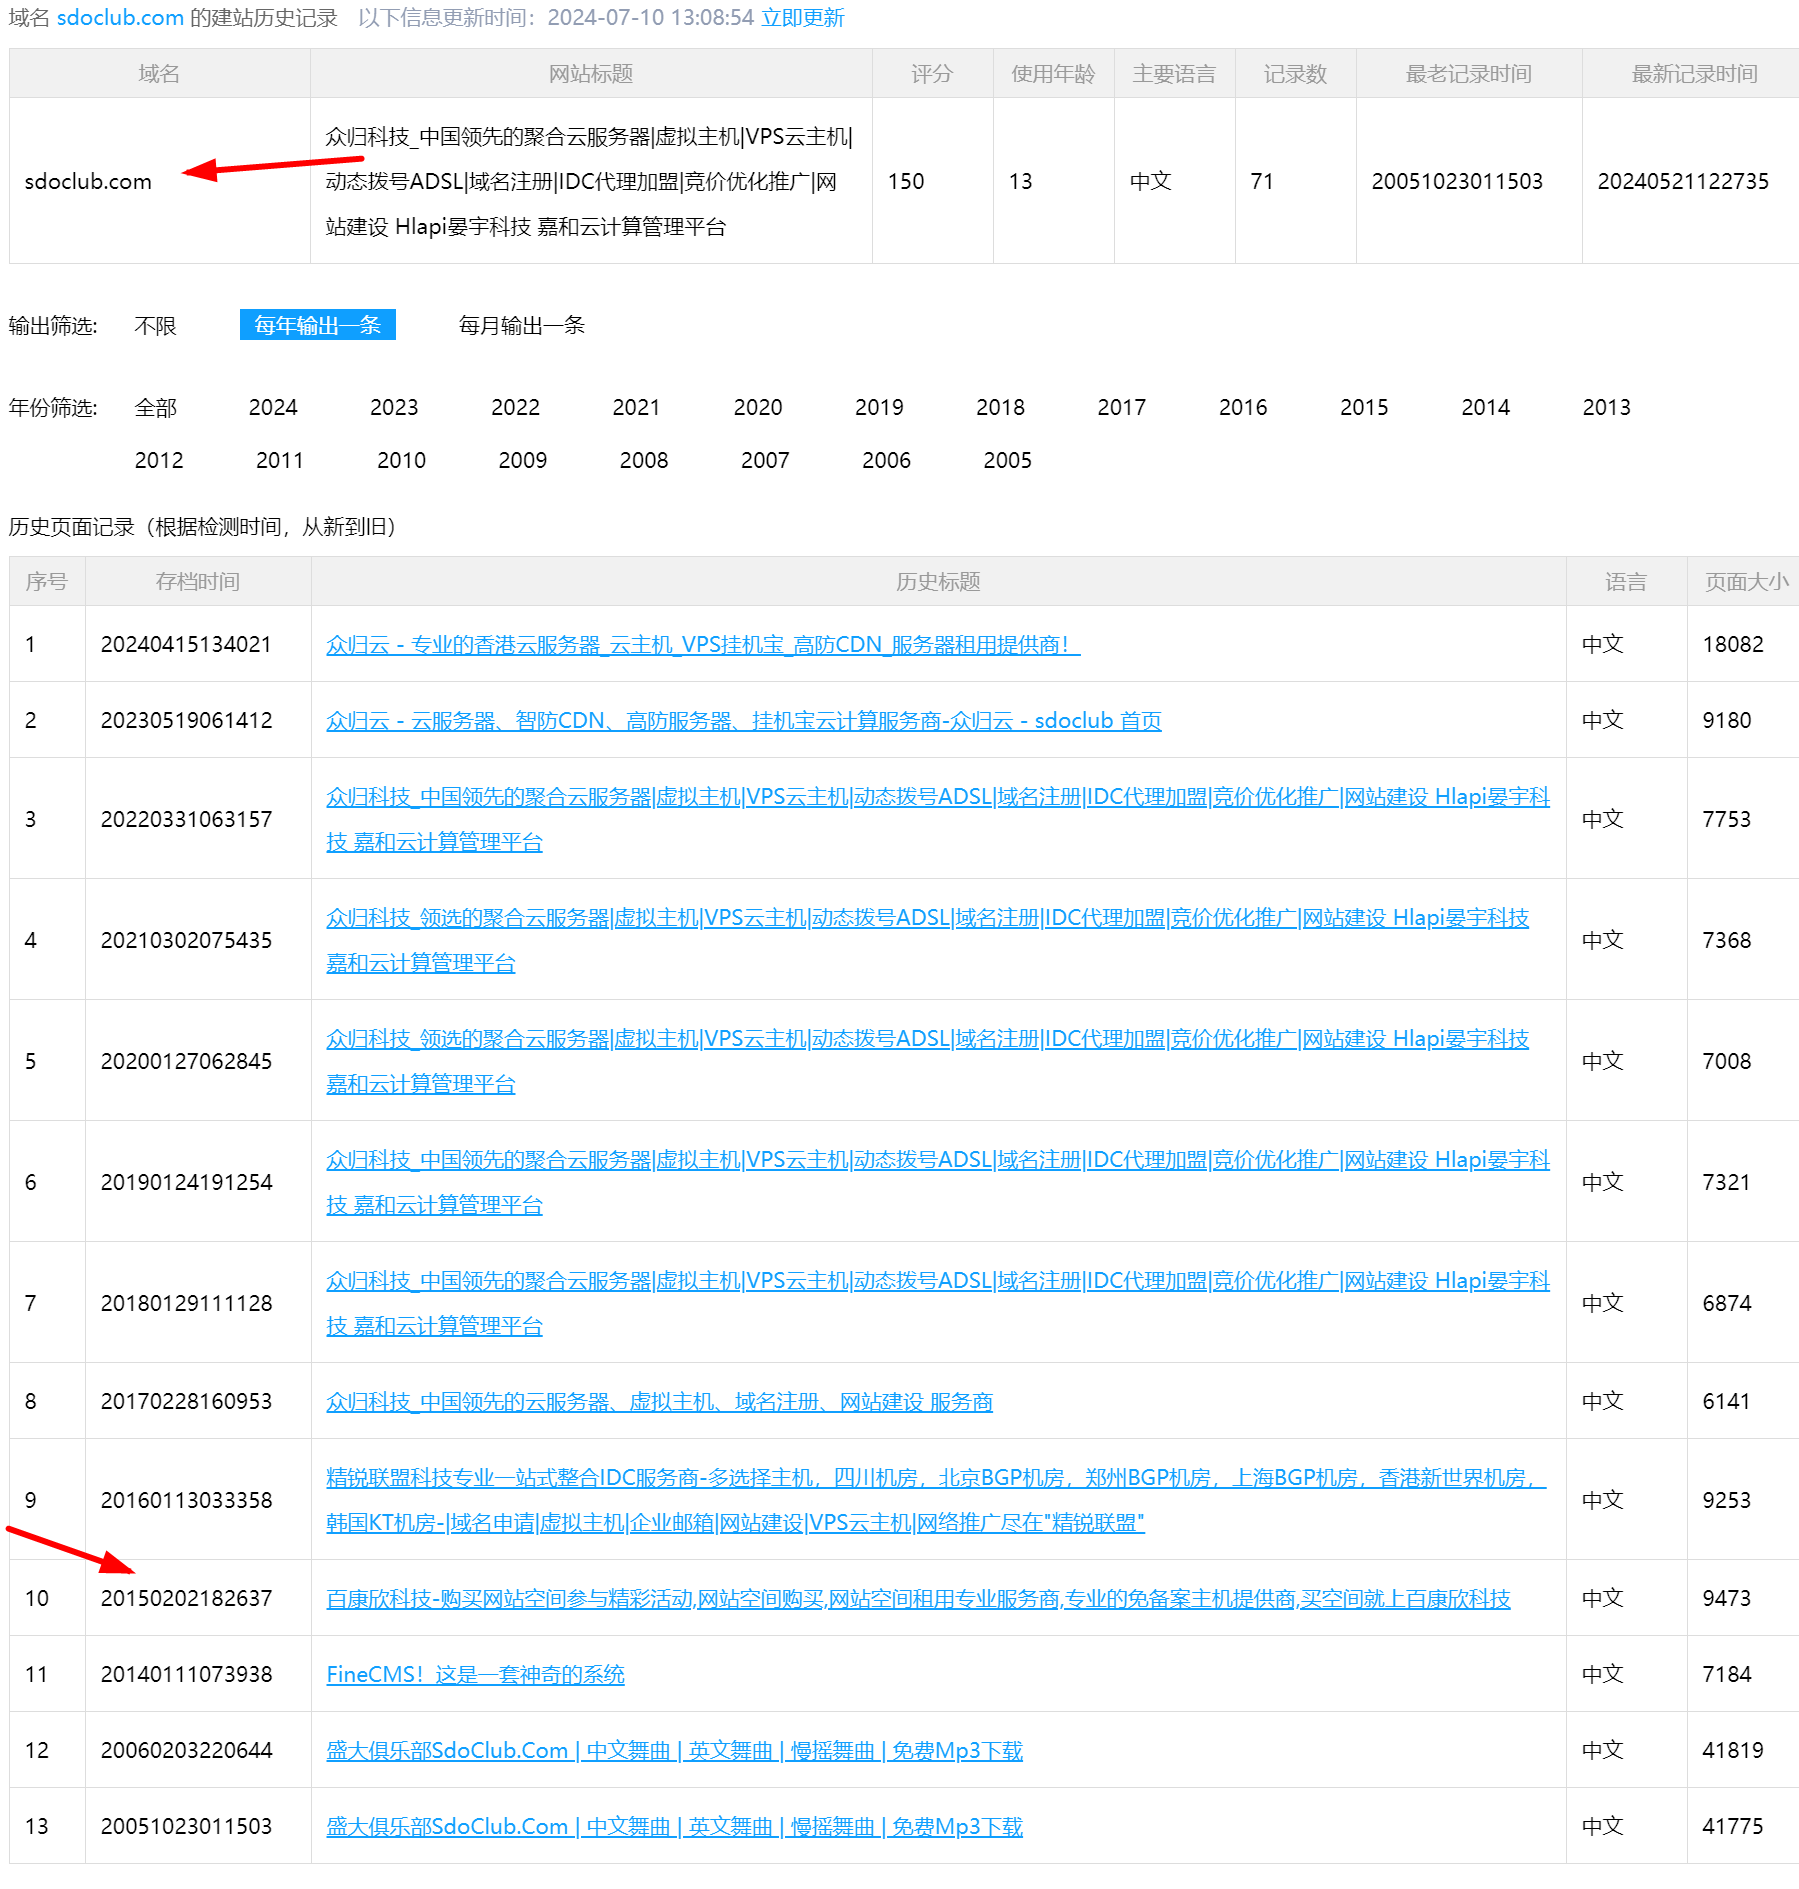This screenshot has height=1889, width=1799.
Task: Filter records by year 2016
Action: coord(1243,408)
